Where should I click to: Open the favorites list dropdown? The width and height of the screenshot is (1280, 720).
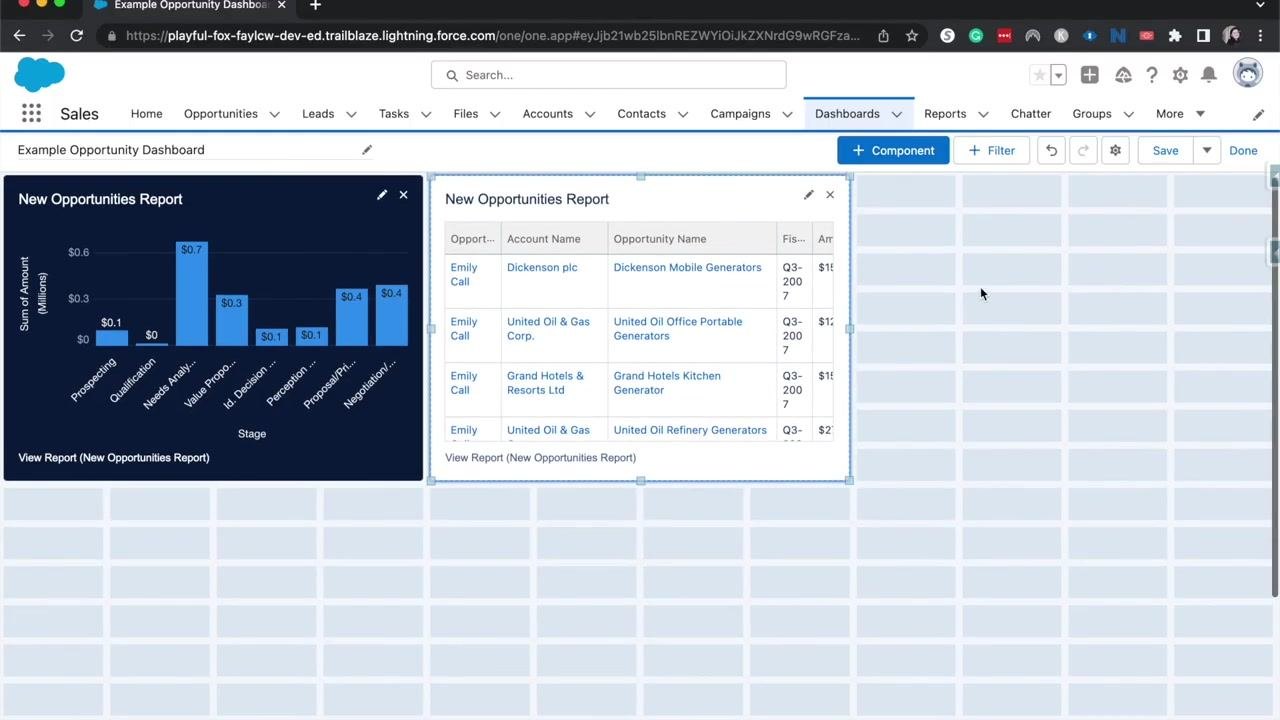[1058, 75]
